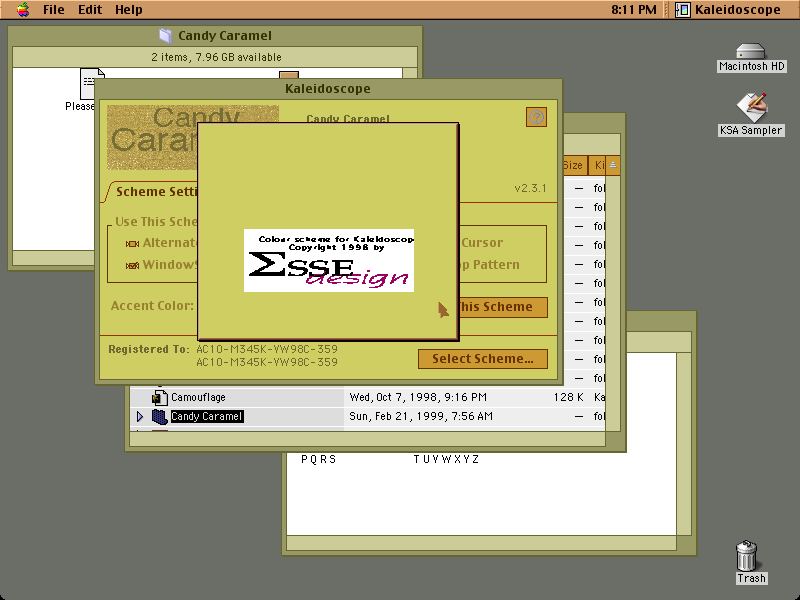The width and height of the screenshot is (800, 600).
Task: Select the Candy Caramel folder icon in list
Action: pos(160,417)
